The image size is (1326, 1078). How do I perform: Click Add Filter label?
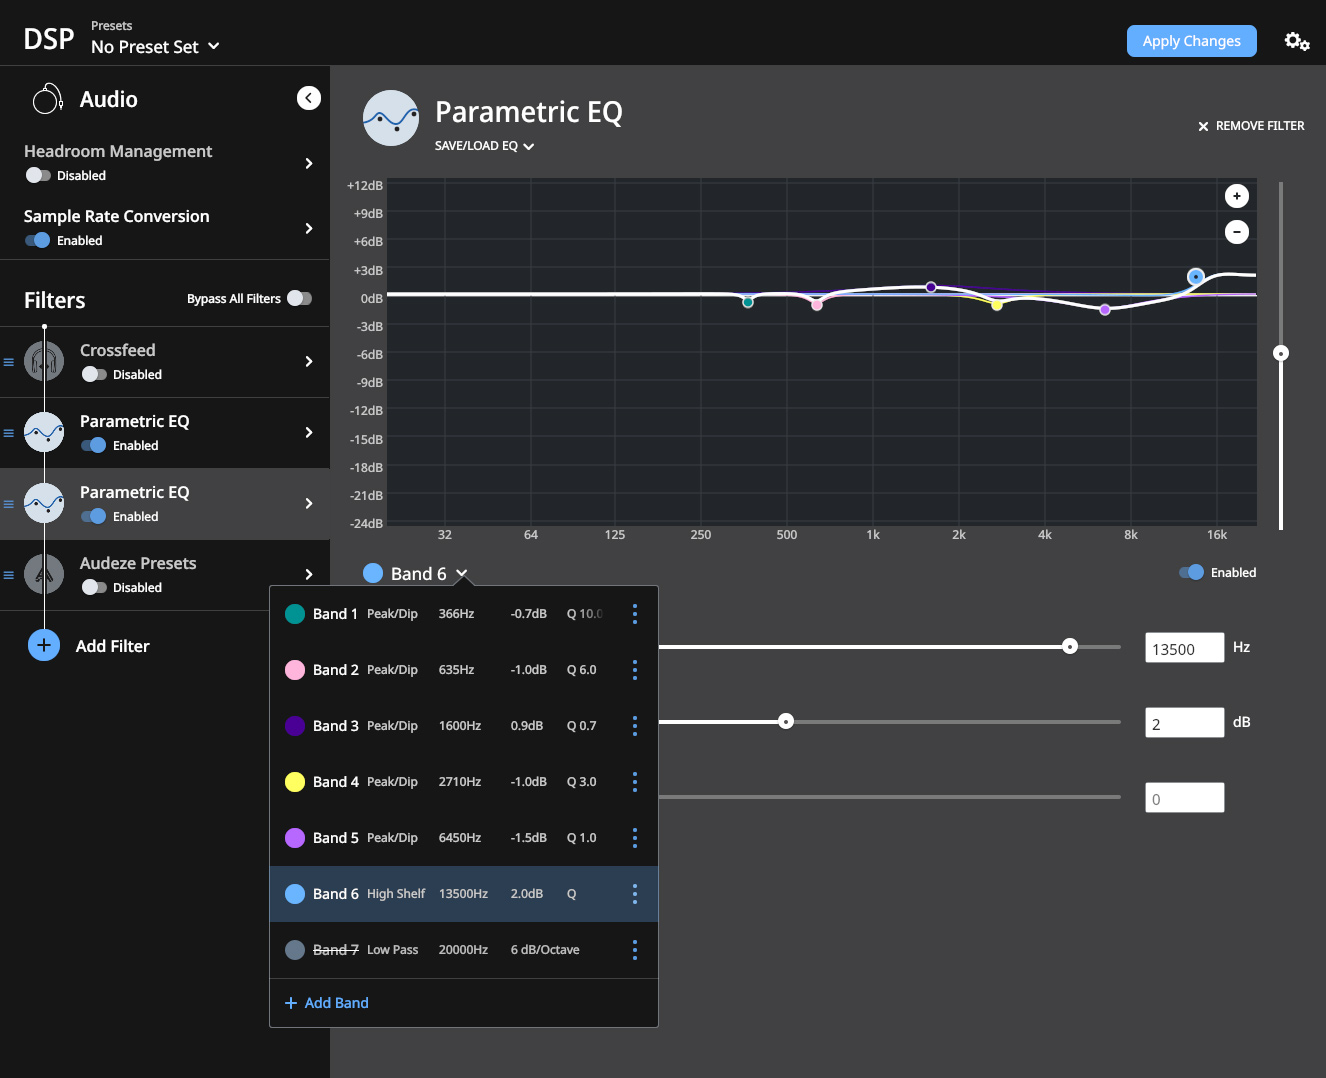tap(113, 646)
